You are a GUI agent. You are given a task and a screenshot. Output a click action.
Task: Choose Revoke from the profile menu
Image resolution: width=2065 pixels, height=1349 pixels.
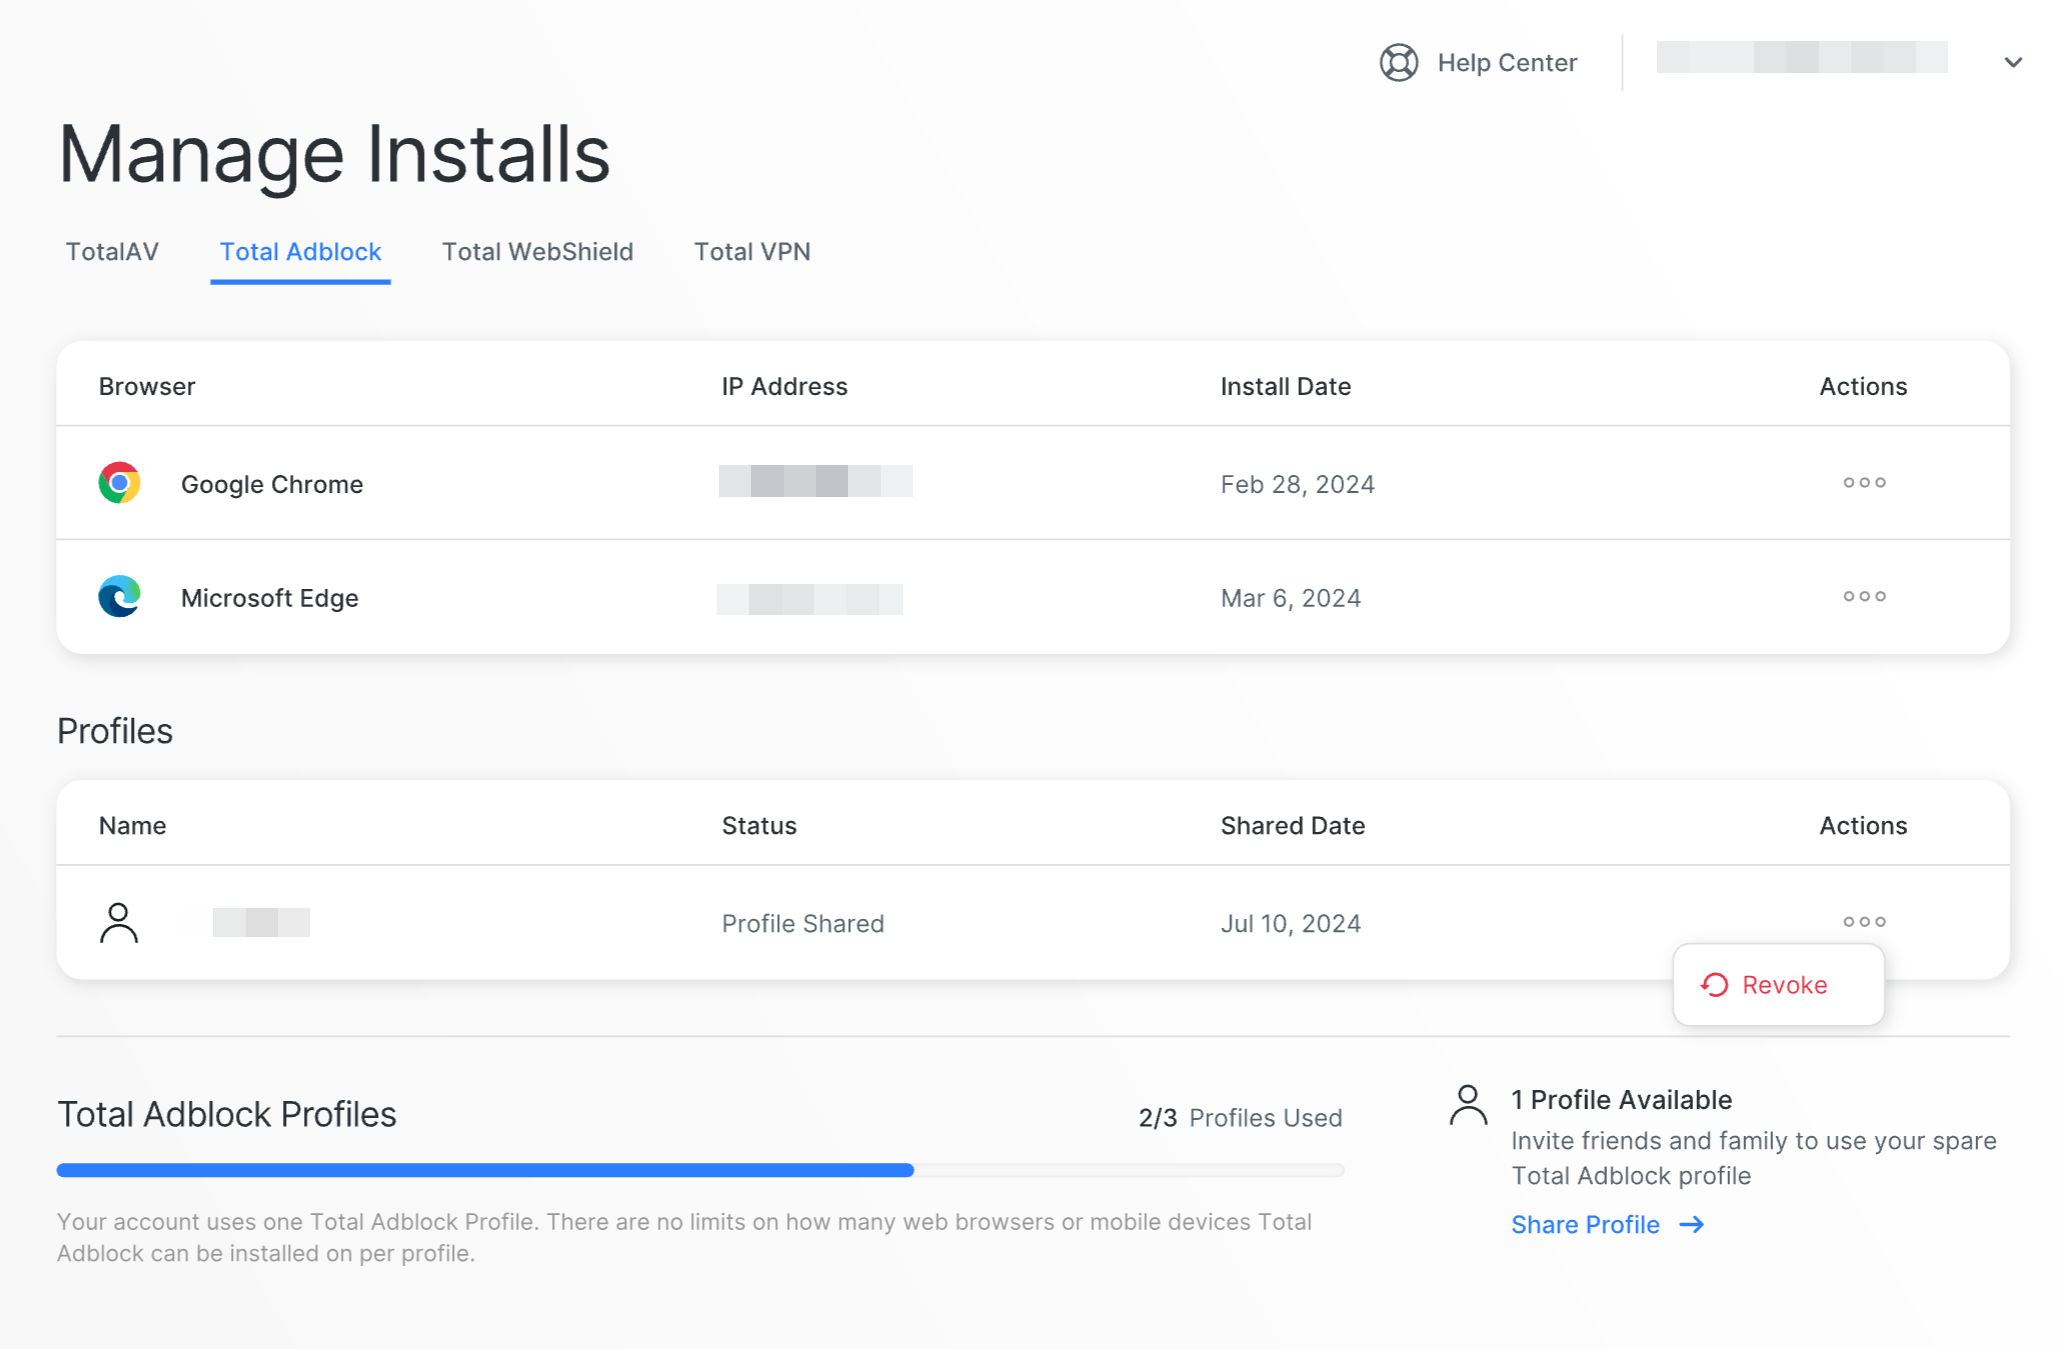pos(1778,985)
